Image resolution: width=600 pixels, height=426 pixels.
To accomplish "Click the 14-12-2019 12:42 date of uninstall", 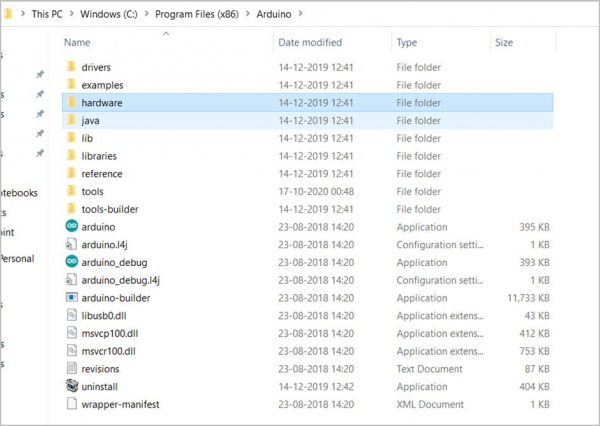I will click(x=316, y=387).
